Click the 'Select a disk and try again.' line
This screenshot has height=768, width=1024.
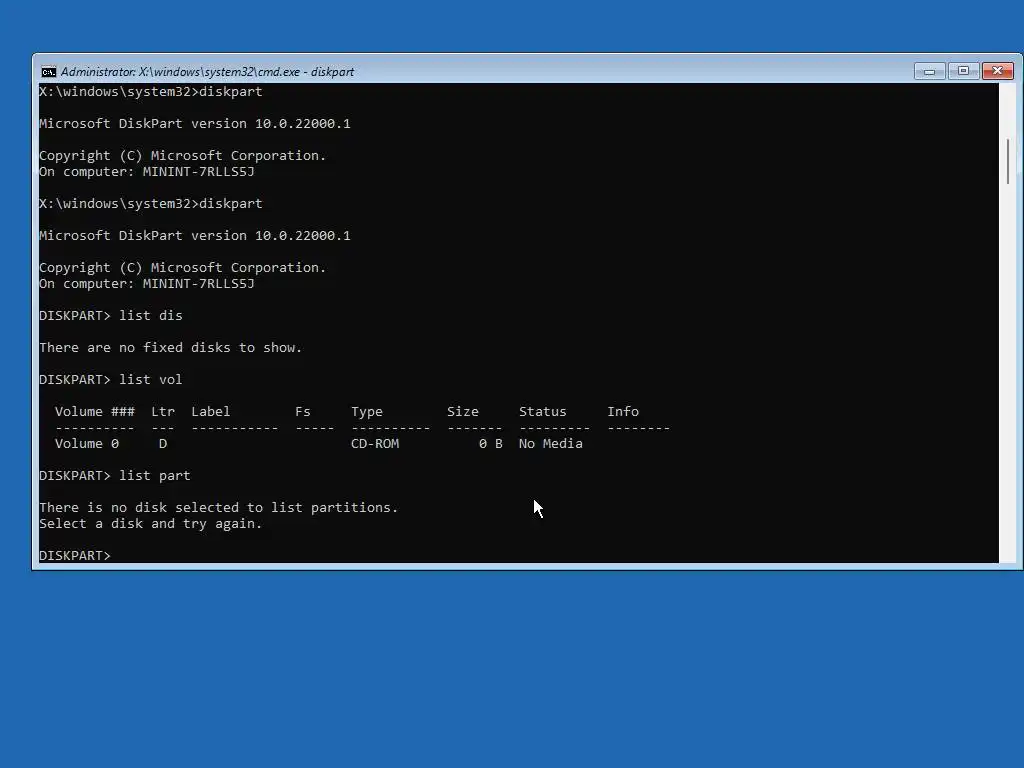tap(150, 524)
